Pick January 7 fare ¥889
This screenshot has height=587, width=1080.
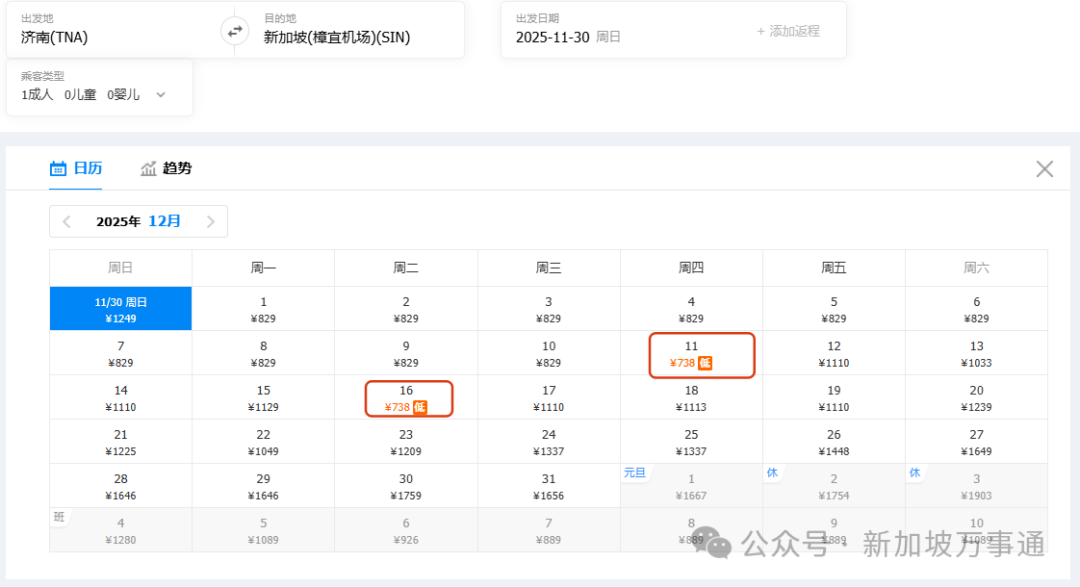coord(549,531)
